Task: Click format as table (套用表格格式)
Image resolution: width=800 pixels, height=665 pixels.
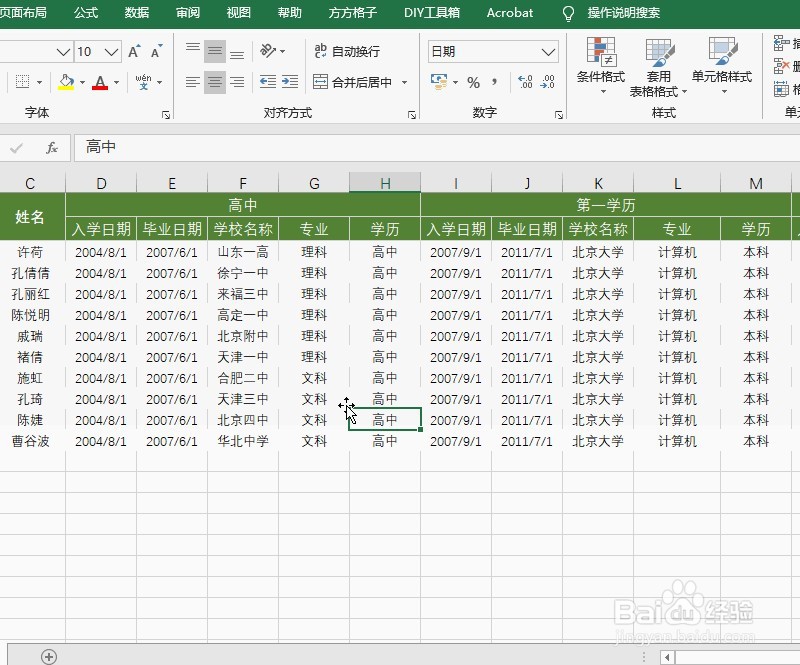Action: (x=660, y=65)
